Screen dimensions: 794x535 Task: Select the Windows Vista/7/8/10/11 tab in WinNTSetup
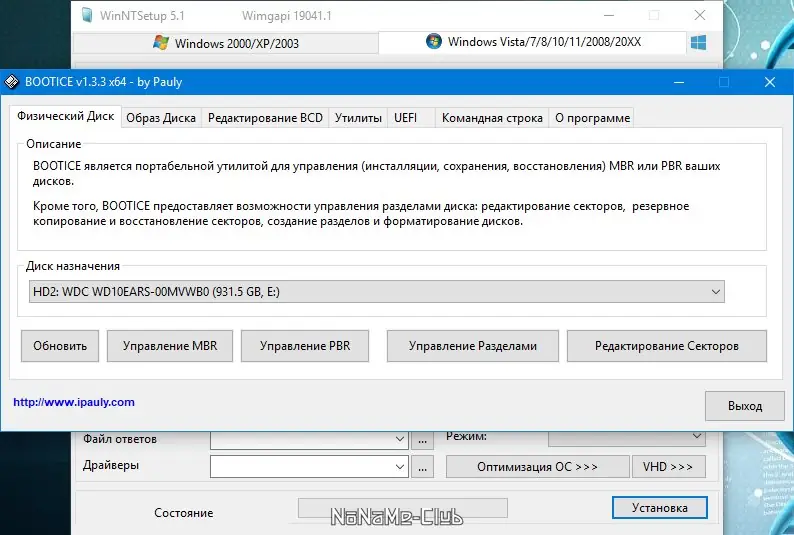coord(532,42)
